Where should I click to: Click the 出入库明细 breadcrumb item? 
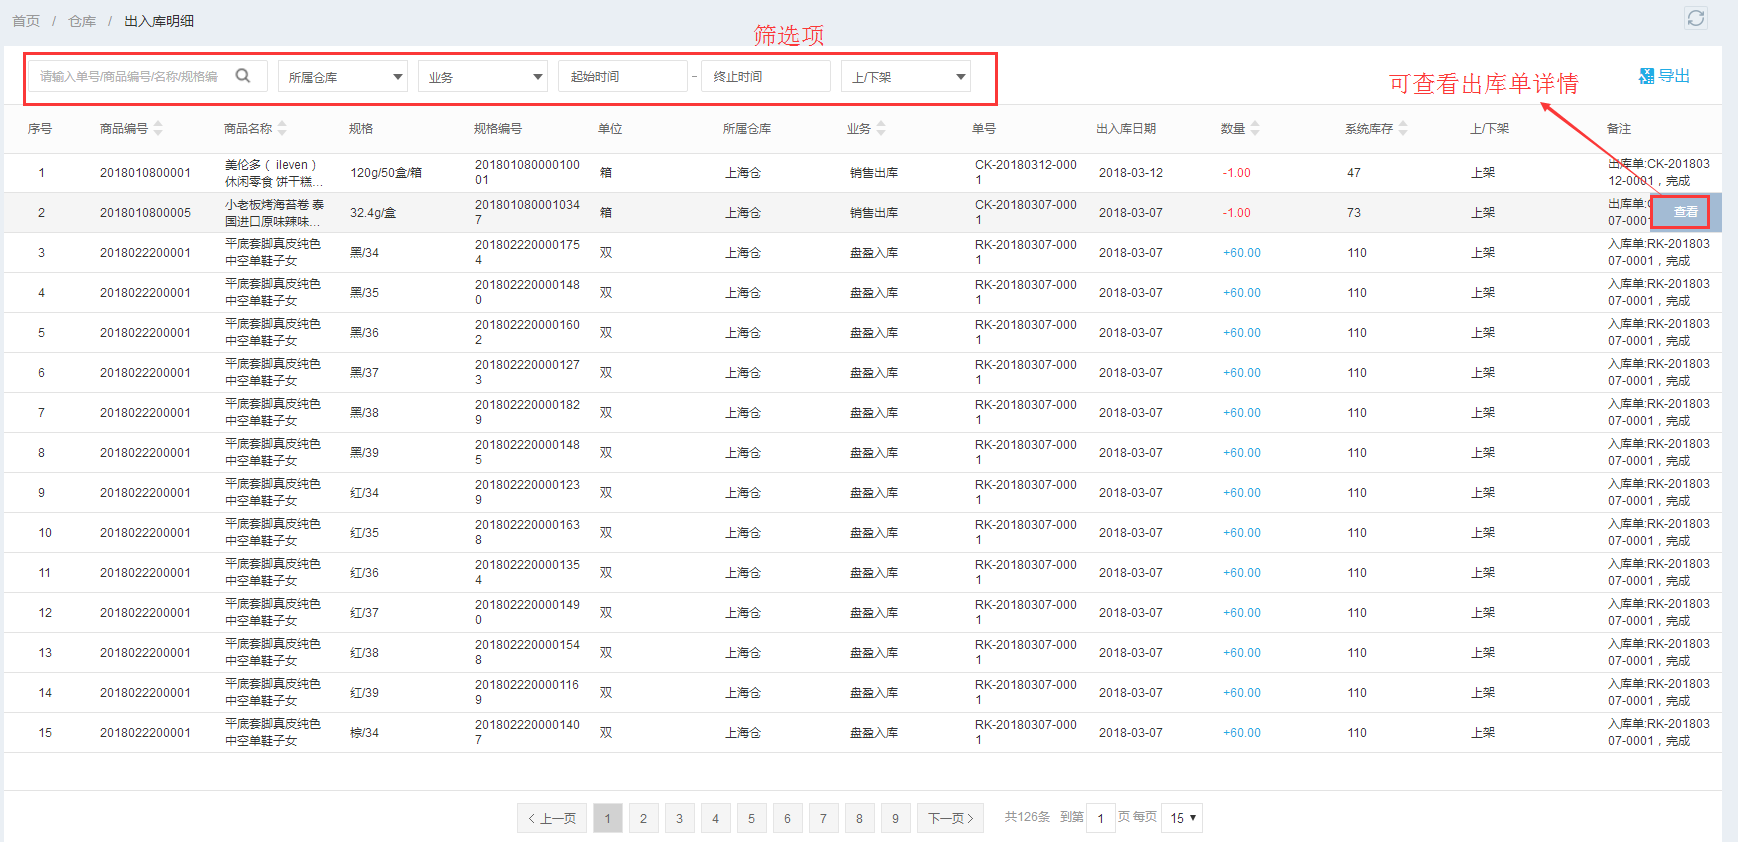tap(159, 21)
